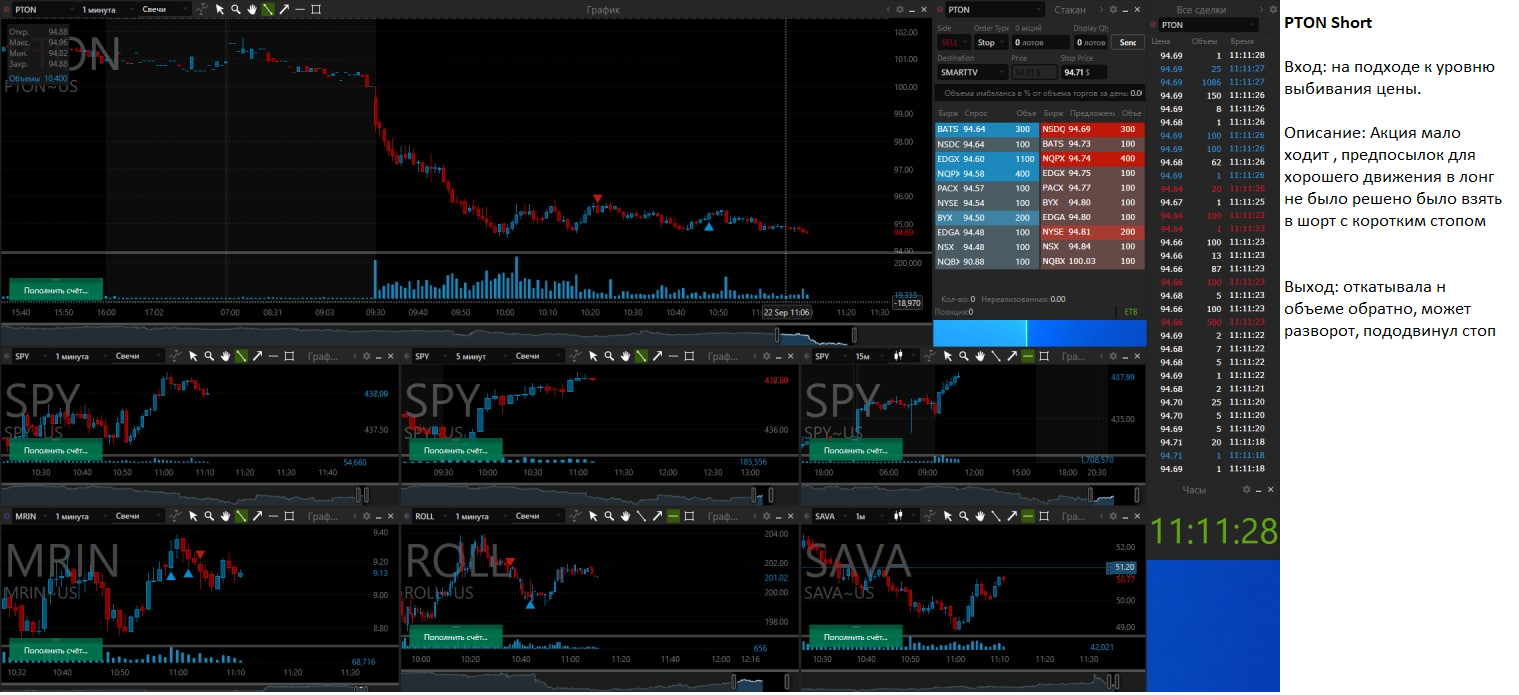Open the Destination SMARTTV dropdown
This screenshot has height=695, width=1519.
tap(972, 72)
